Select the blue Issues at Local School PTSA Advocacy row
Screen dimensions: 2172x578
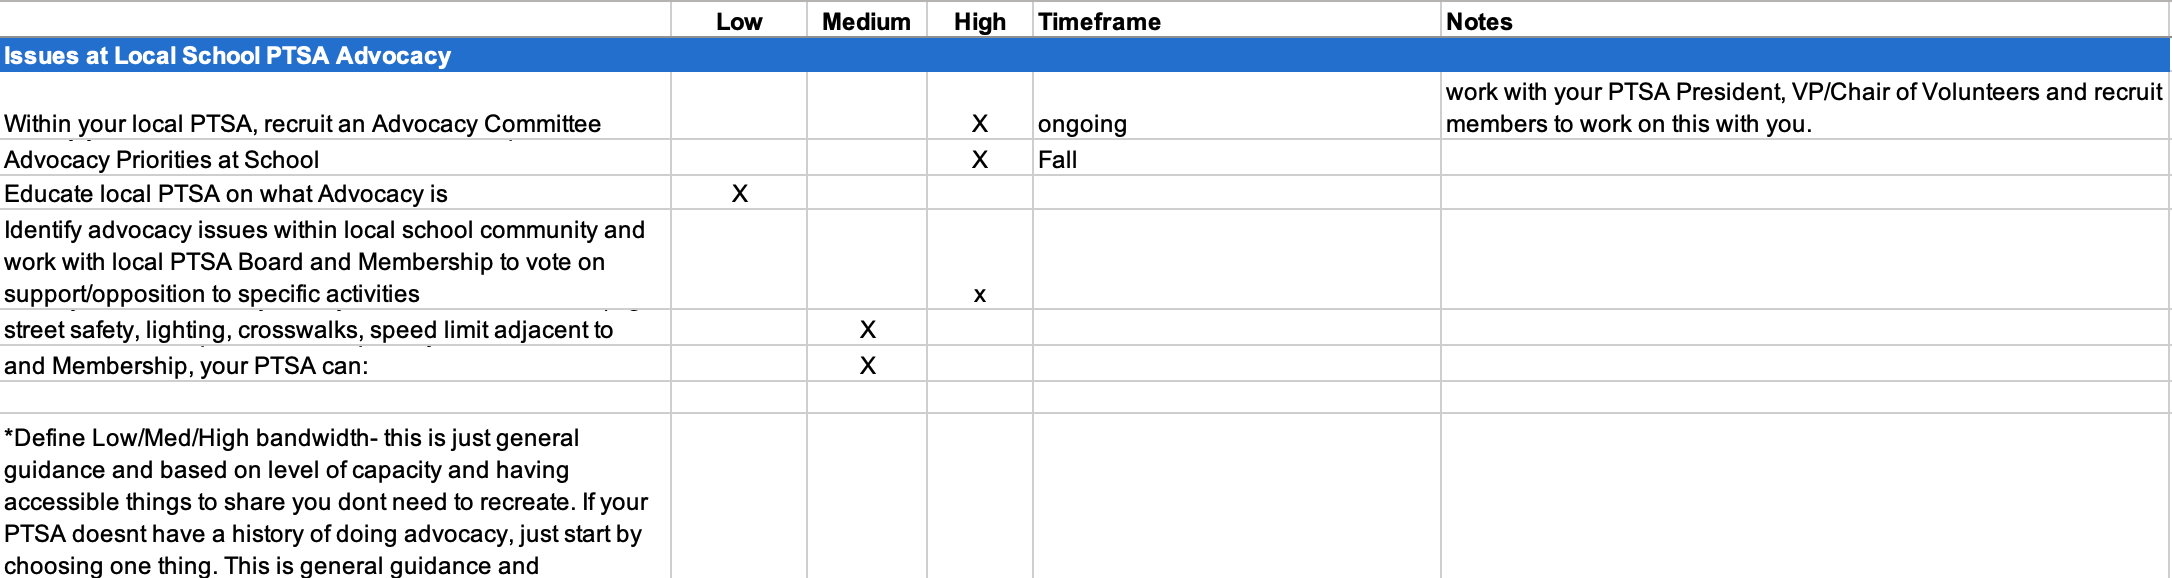click(1085, 55)
